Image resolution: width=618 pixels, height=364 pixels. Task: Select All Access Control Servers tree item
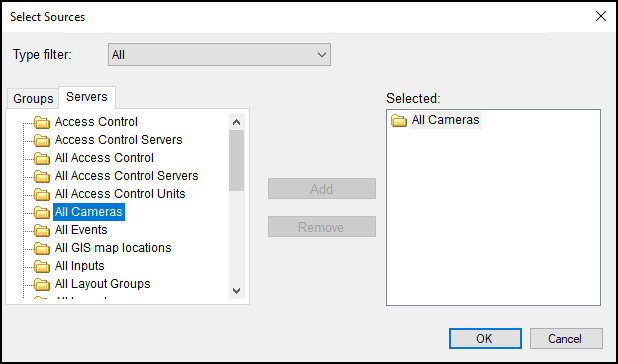coord(127,176)
